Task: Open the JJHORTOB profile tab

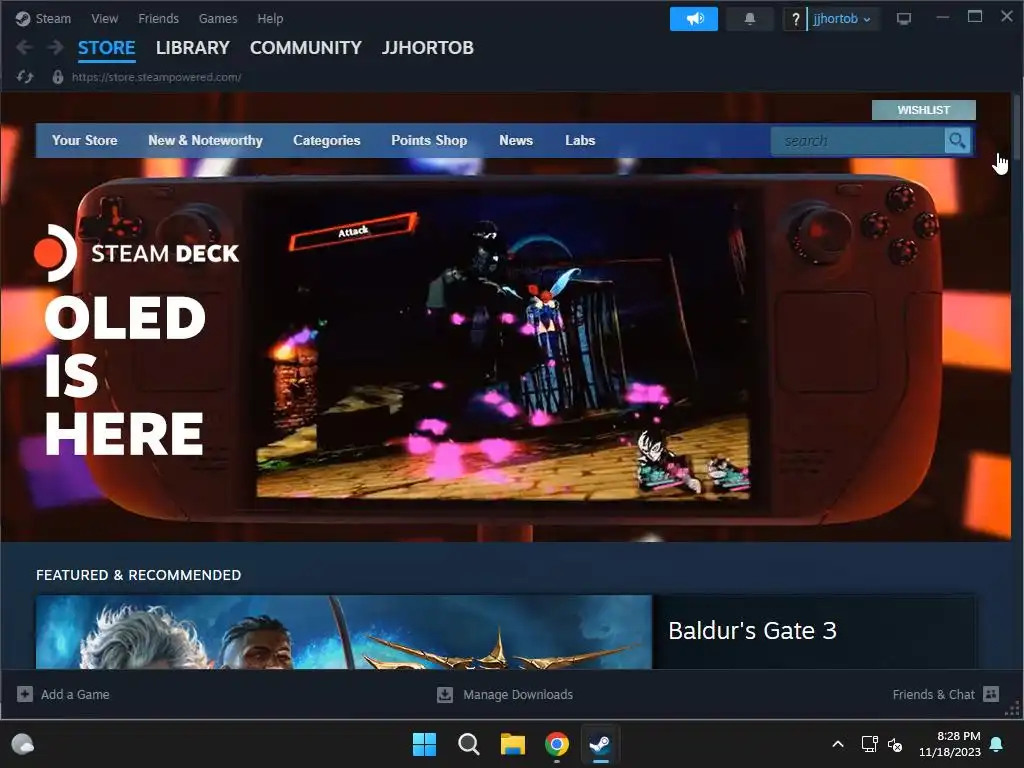Action: click(x=428, y=48)
